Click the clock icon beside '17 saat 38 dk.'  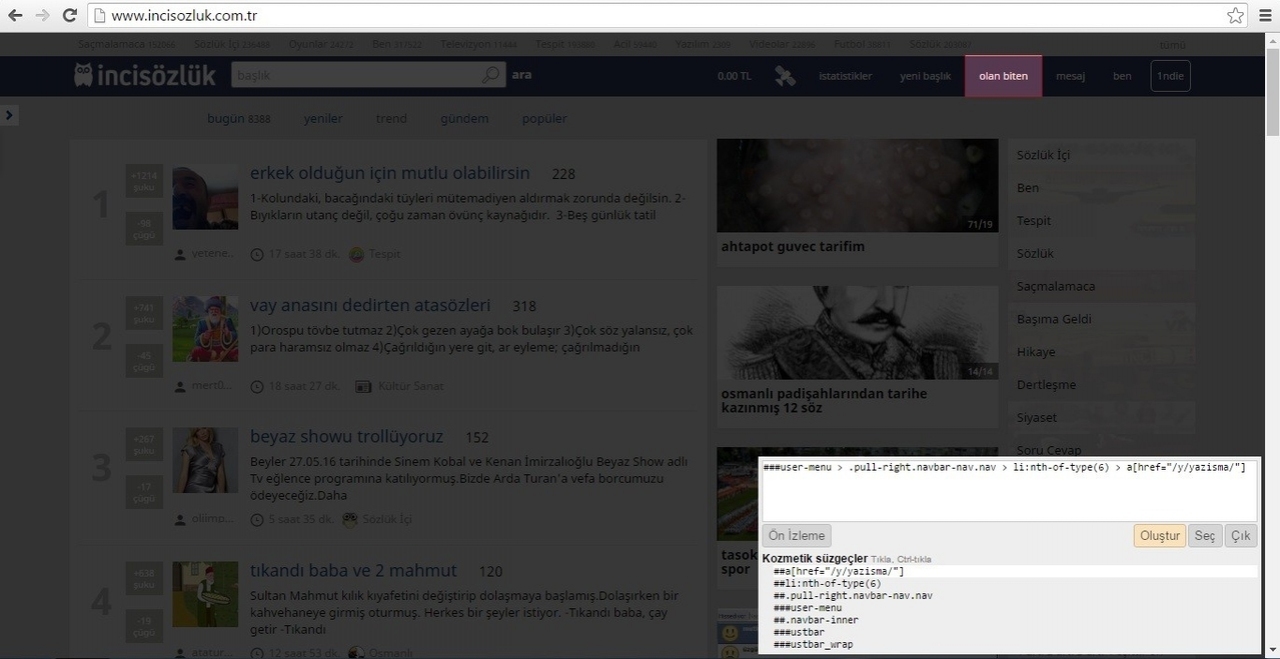pyautogui.click(x=257, y=254)
